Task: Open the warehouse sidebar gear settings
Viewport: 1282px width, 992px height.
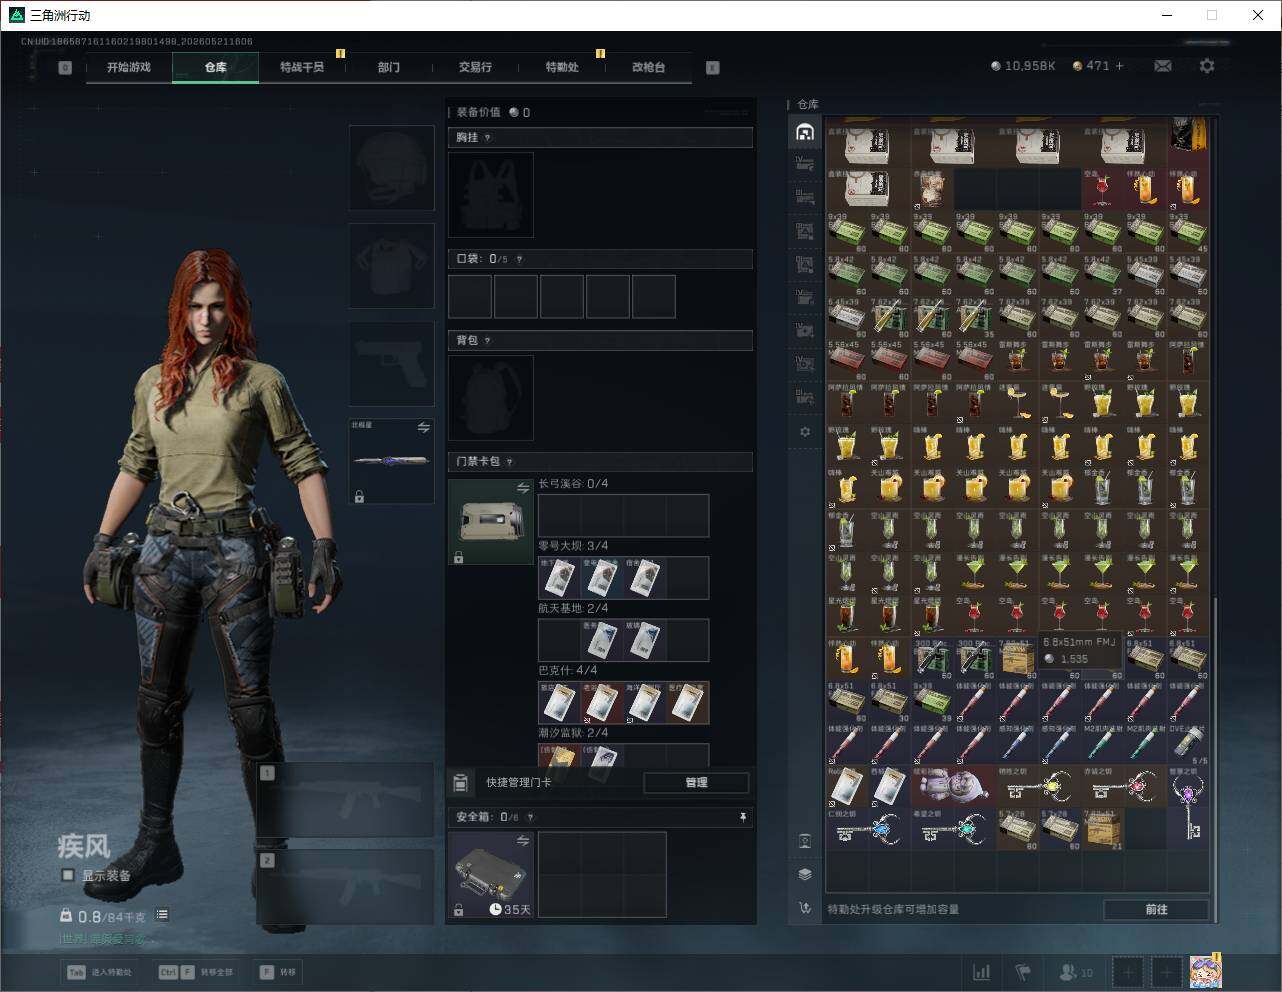Action: pos(805,432)
